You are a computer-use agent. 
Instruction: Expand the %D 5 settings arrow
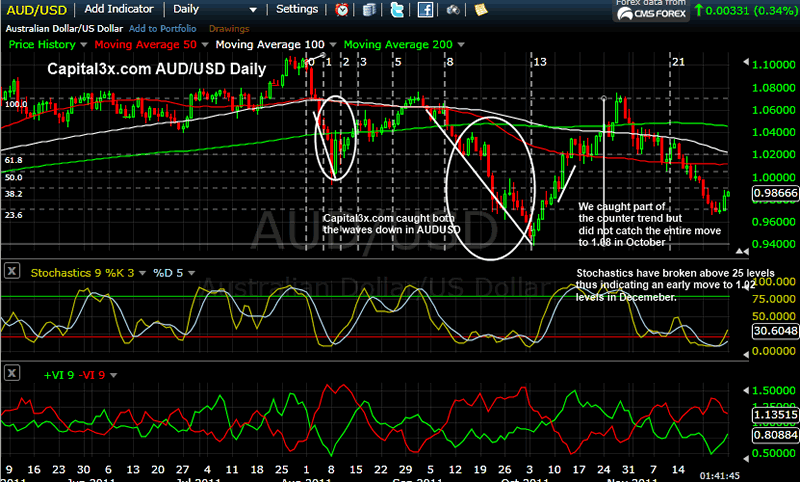(191, 273)
